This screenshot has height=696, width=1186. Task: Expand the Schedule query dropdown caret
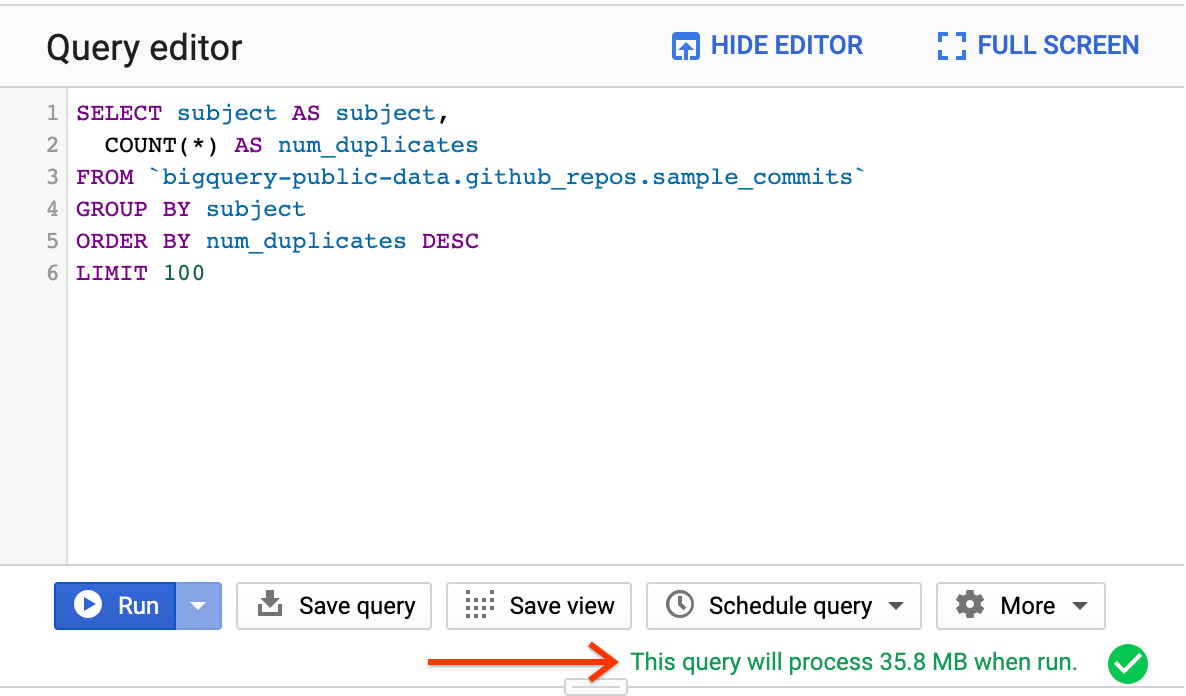[896, 606]
